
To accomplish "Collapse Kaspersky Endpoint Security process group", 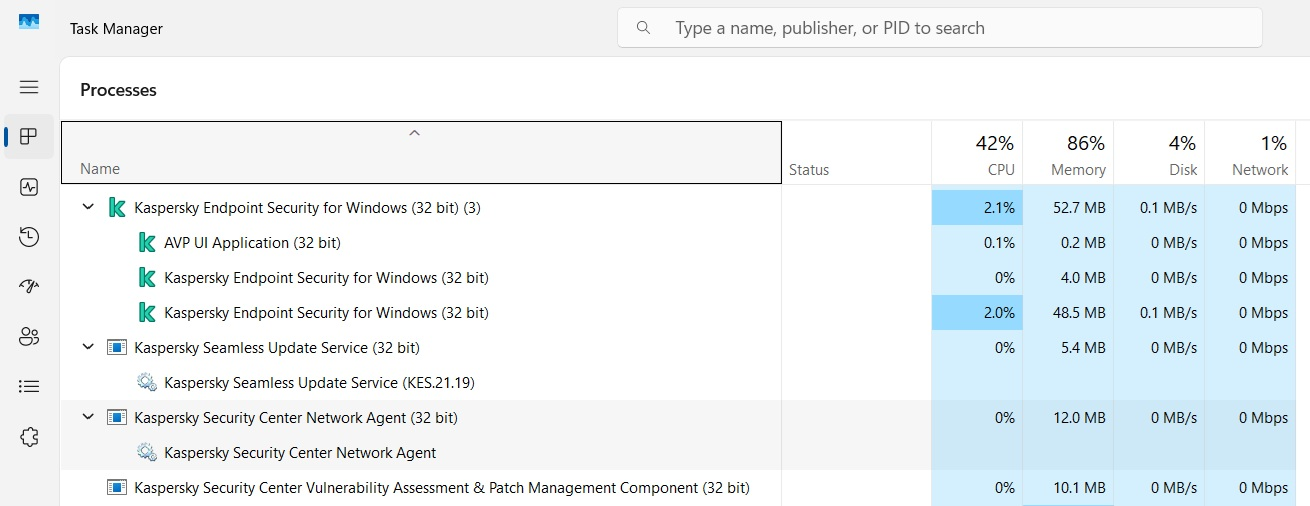I will [x=88, y=208].
